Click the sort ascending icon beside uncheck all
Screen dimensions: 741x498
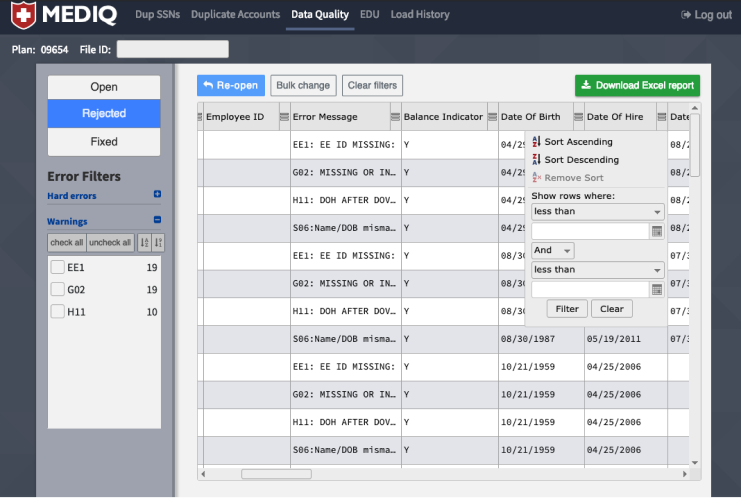pyautogui.click(x=142, y=242)
